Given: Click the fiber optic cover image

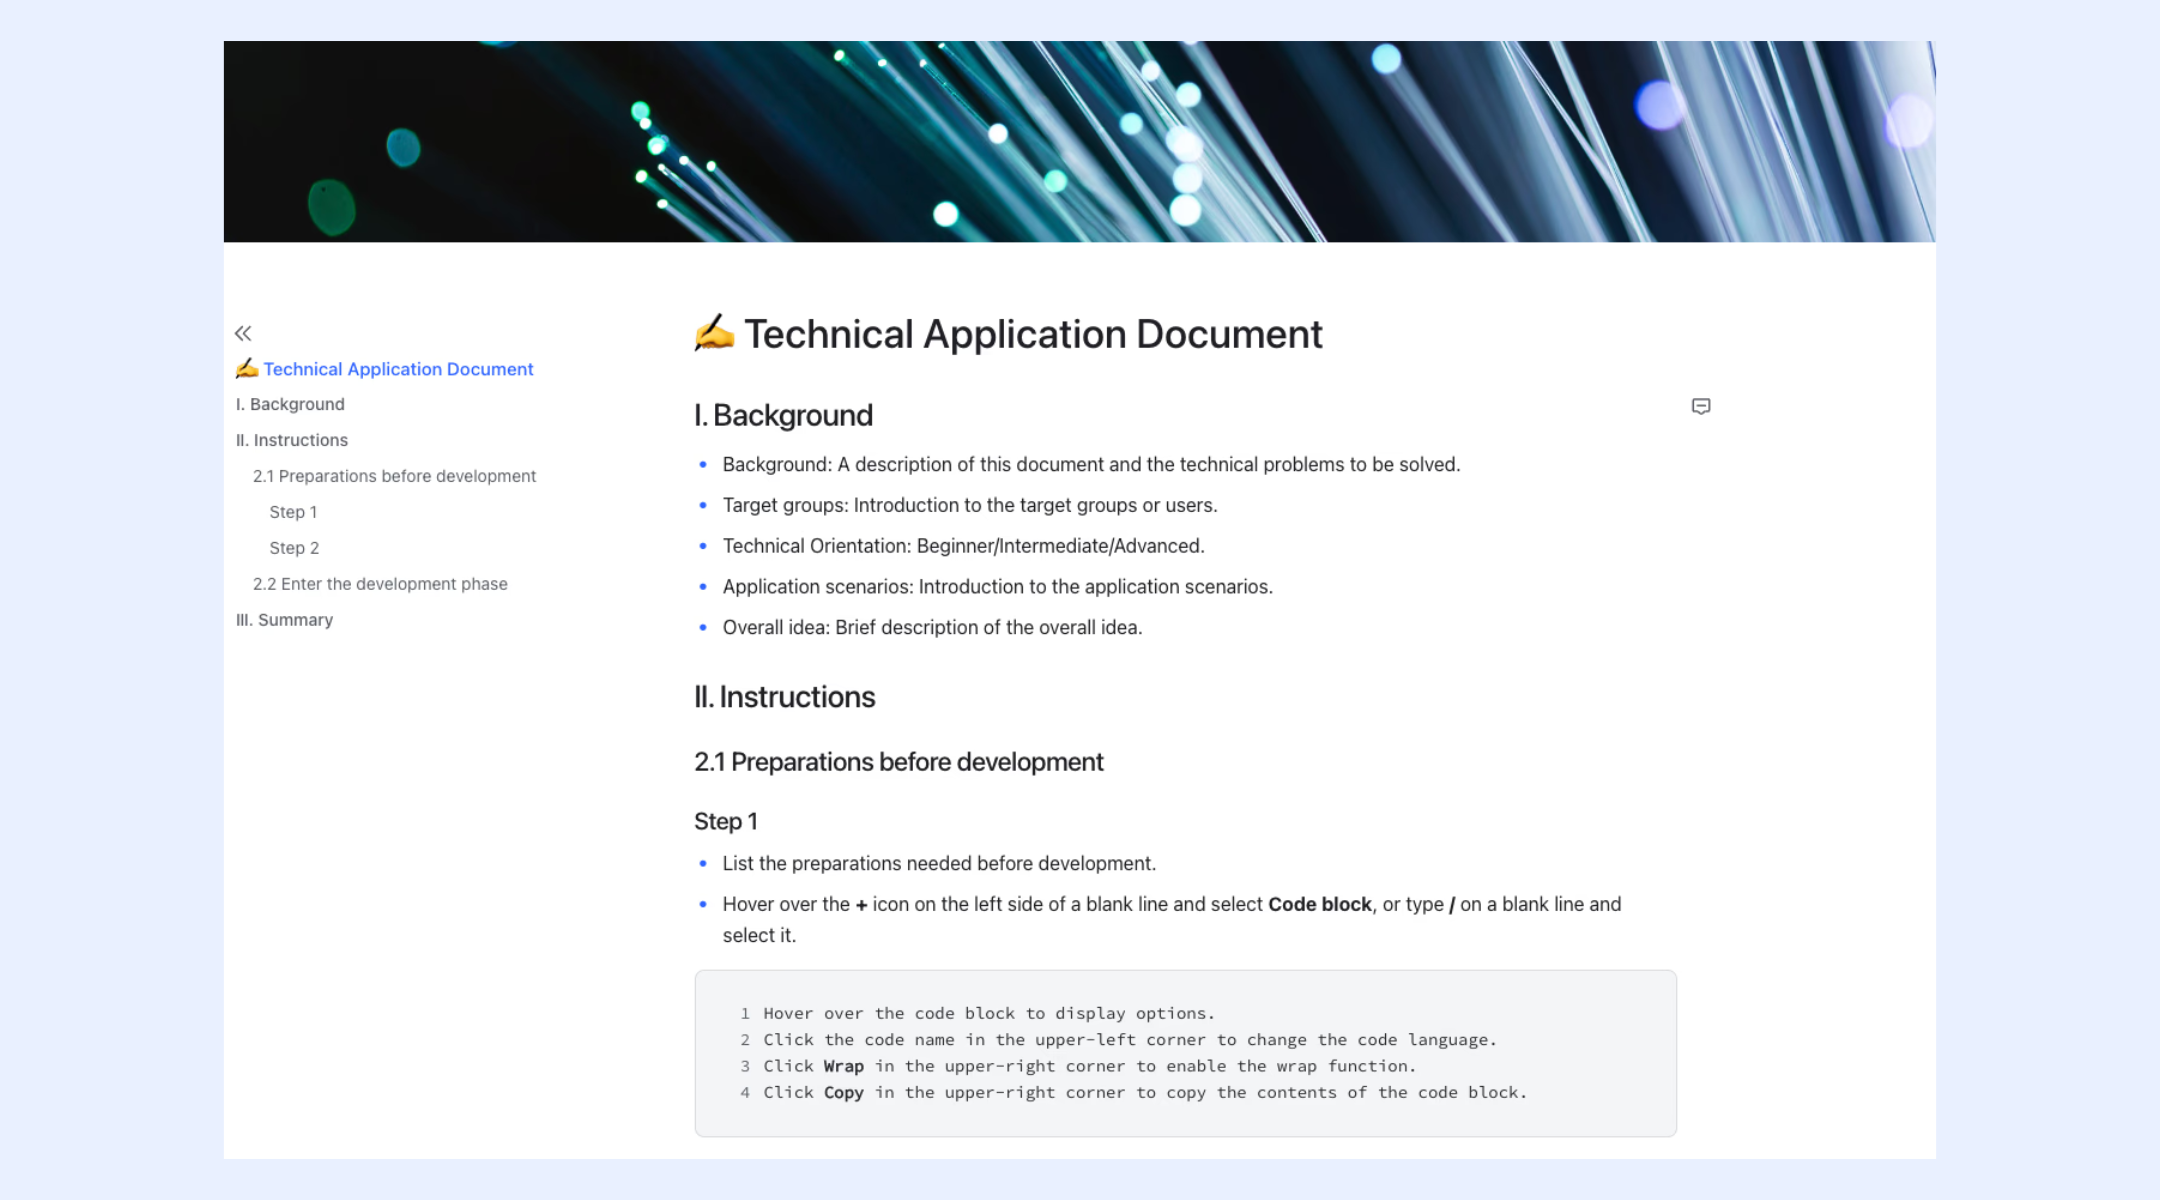Looking at the screenshot, I should tap(1079, 141).
